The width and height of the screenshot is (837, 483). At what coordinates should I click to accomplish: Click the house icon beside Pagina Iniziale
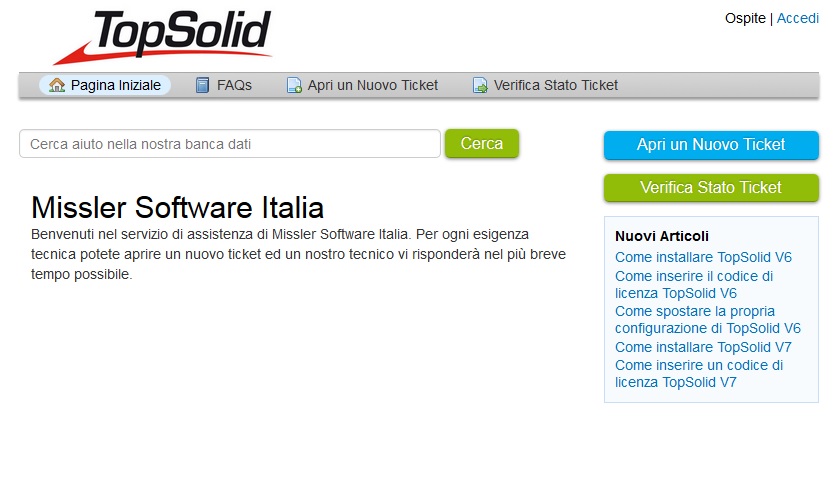(x=57, y=85)
